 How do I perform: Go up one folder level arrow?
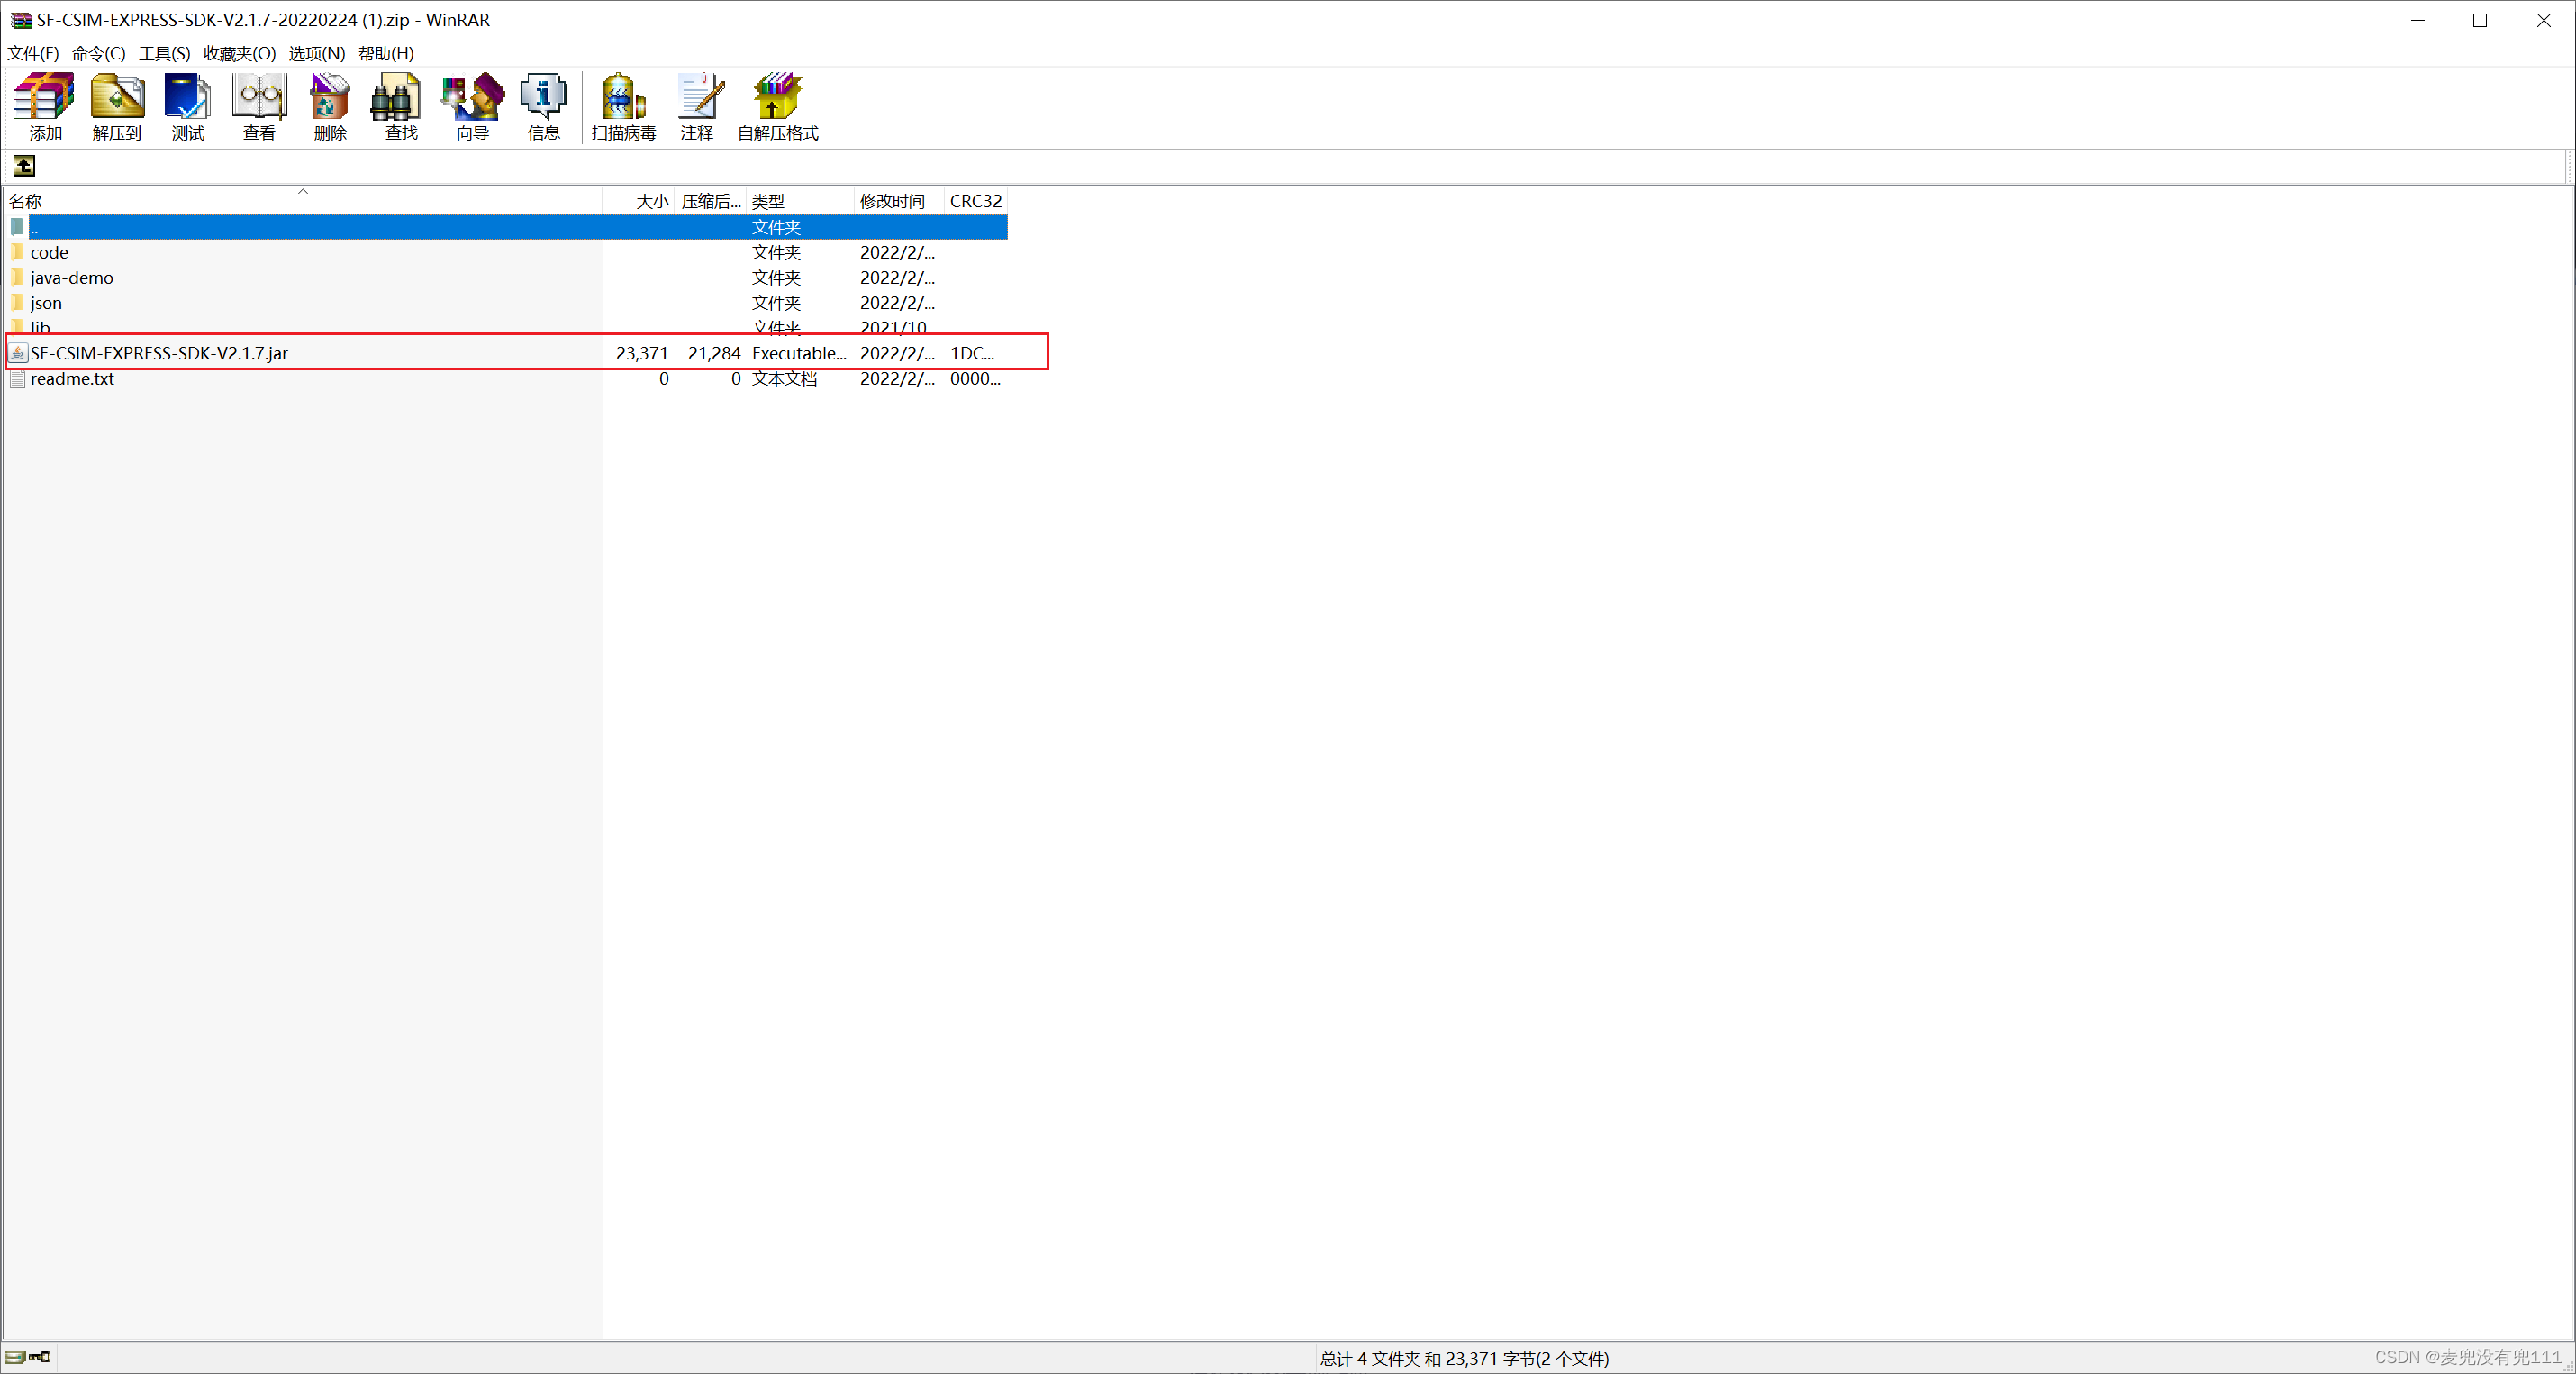tap(24, 166)
